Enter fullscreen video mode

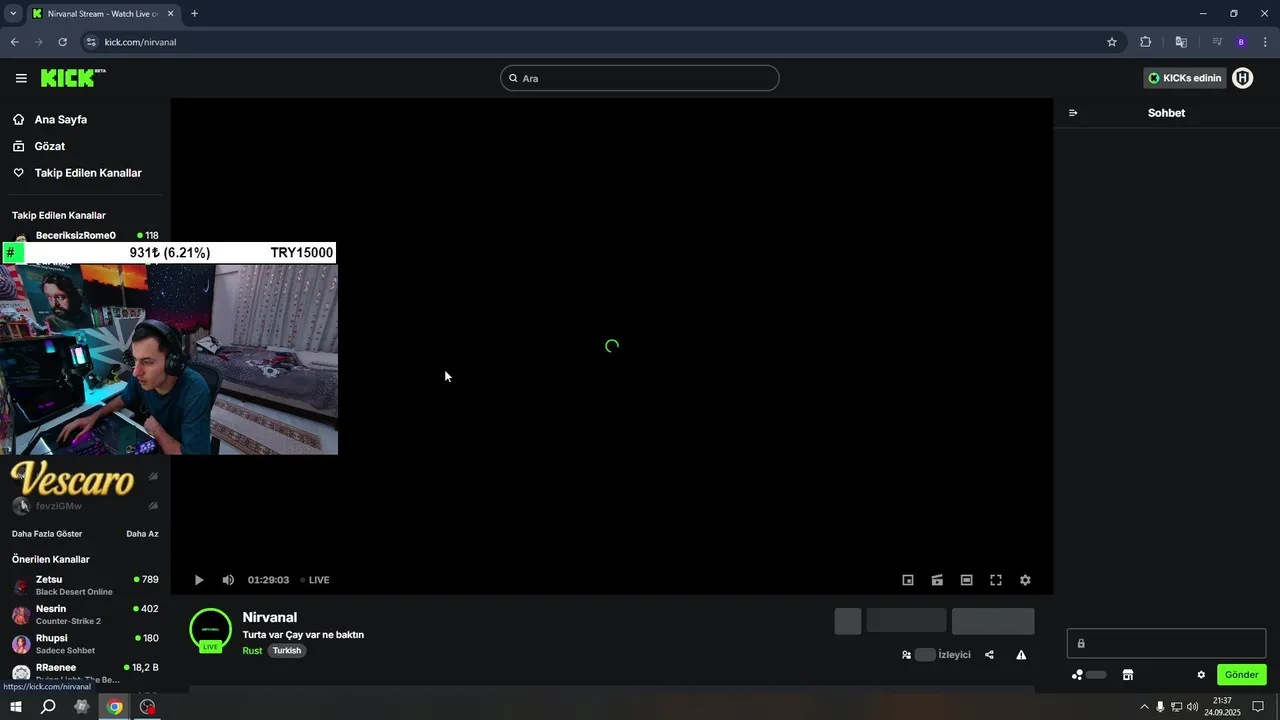click(x=996, y=580)
